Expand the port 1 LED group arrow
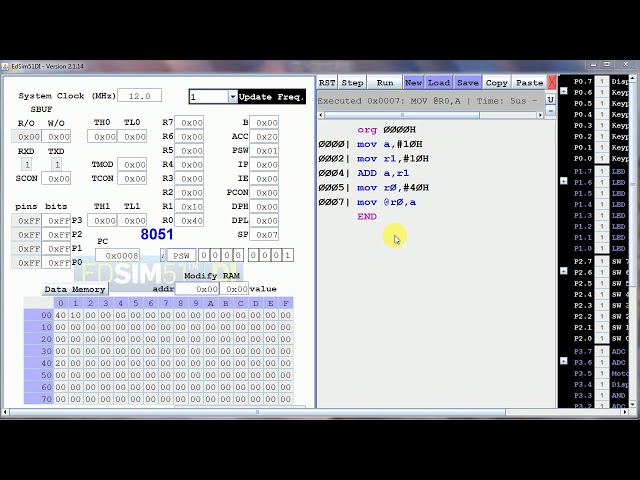The image size is (640, 480). 564,180
